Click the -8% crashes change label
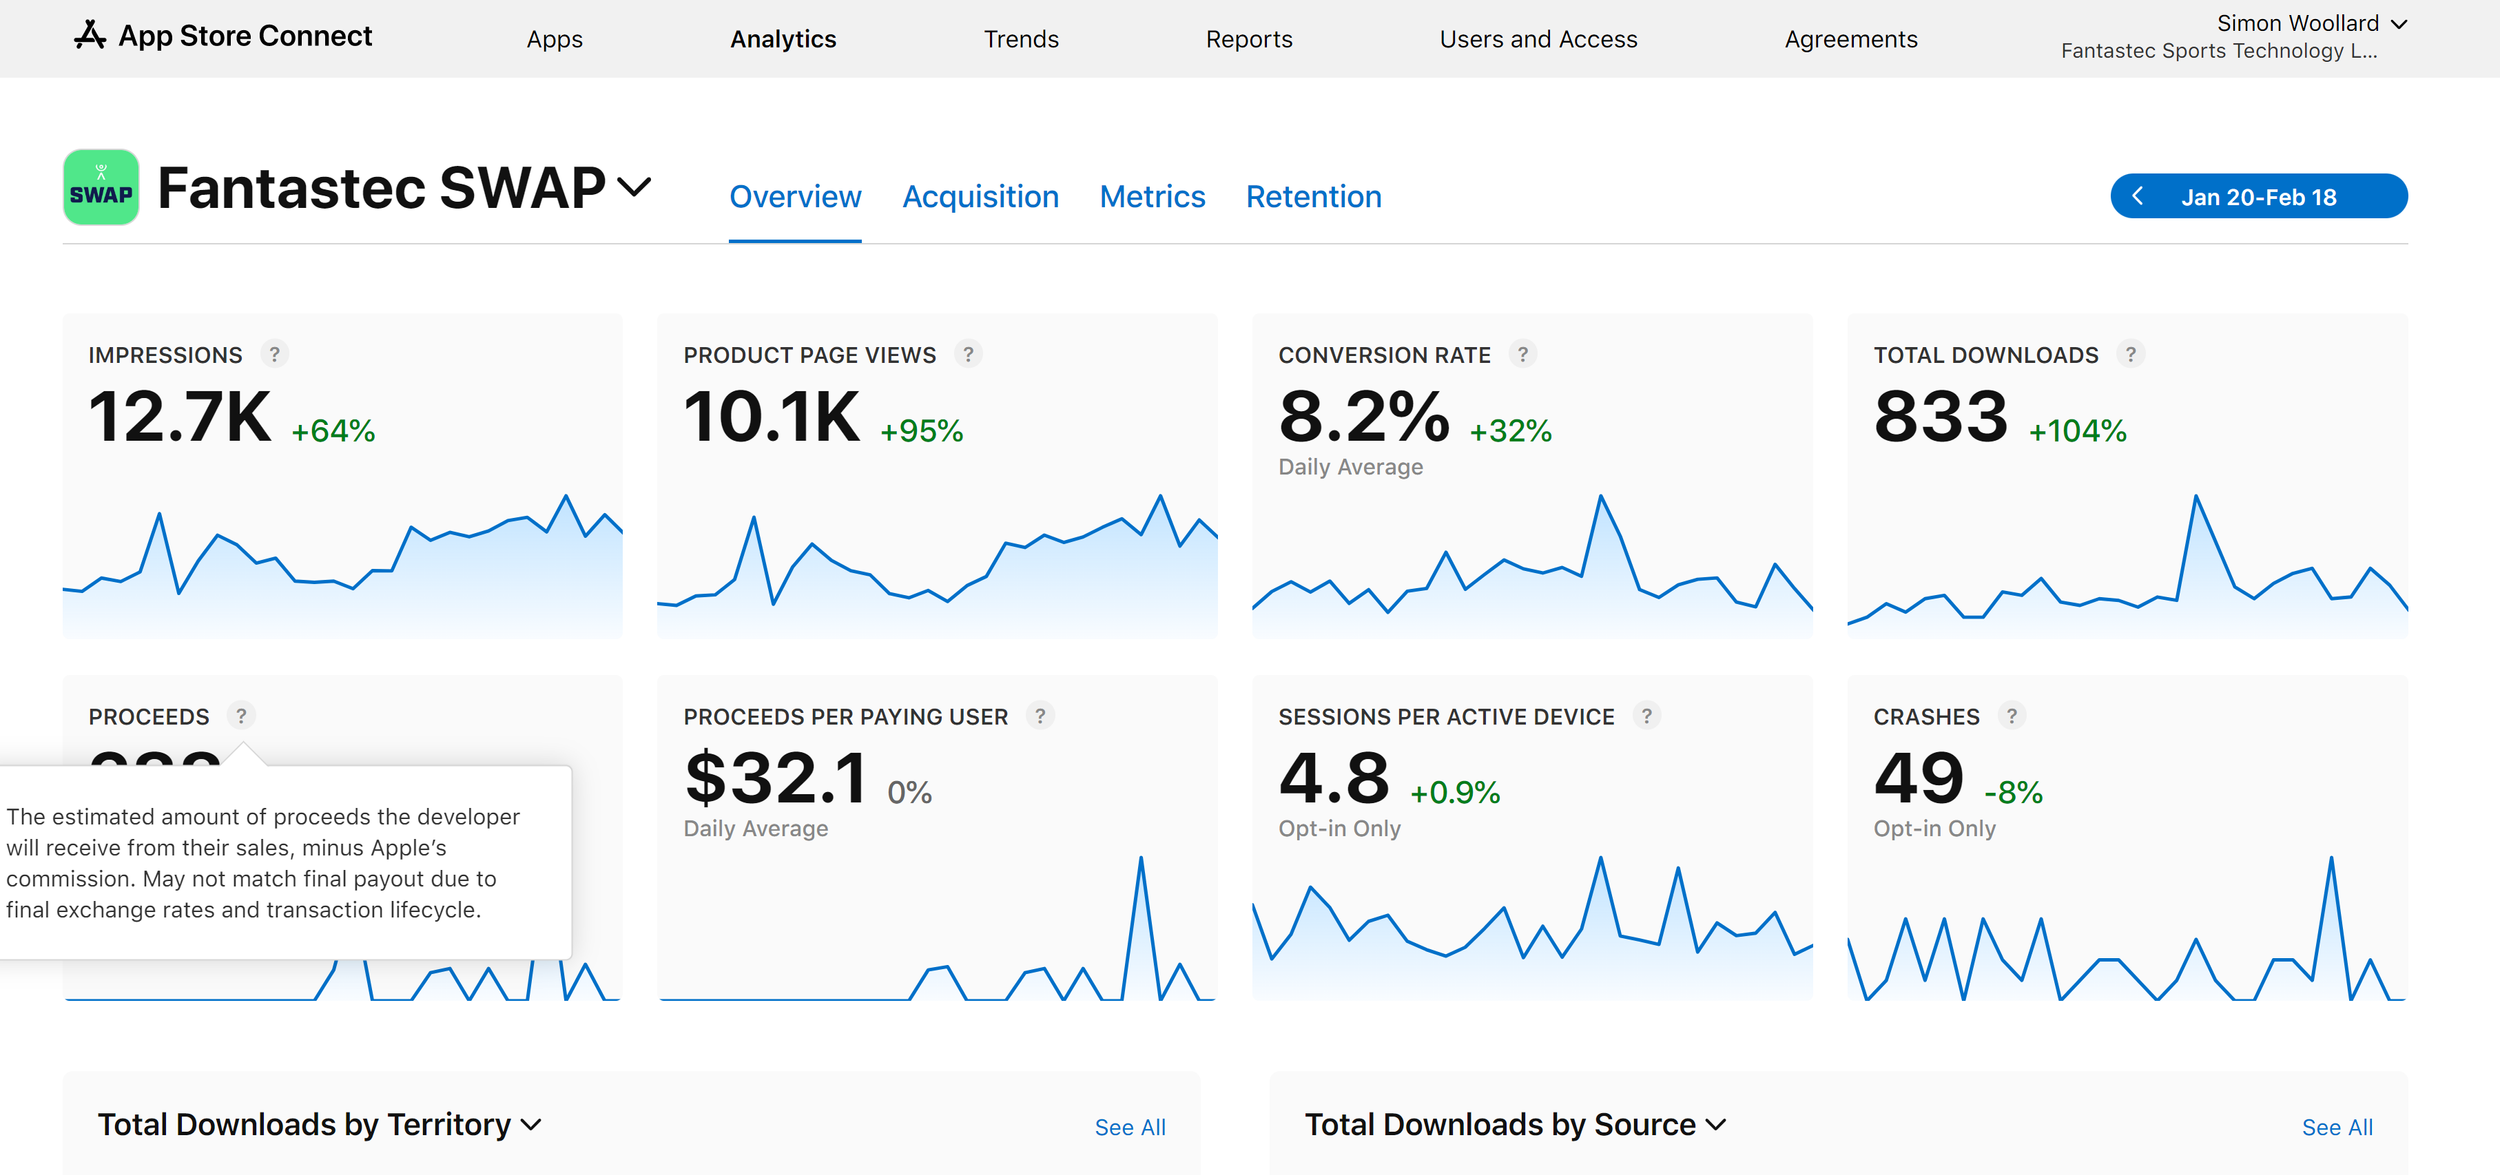The height and width of the screenshot is (1175, 2500). (x=2013, y=793)
